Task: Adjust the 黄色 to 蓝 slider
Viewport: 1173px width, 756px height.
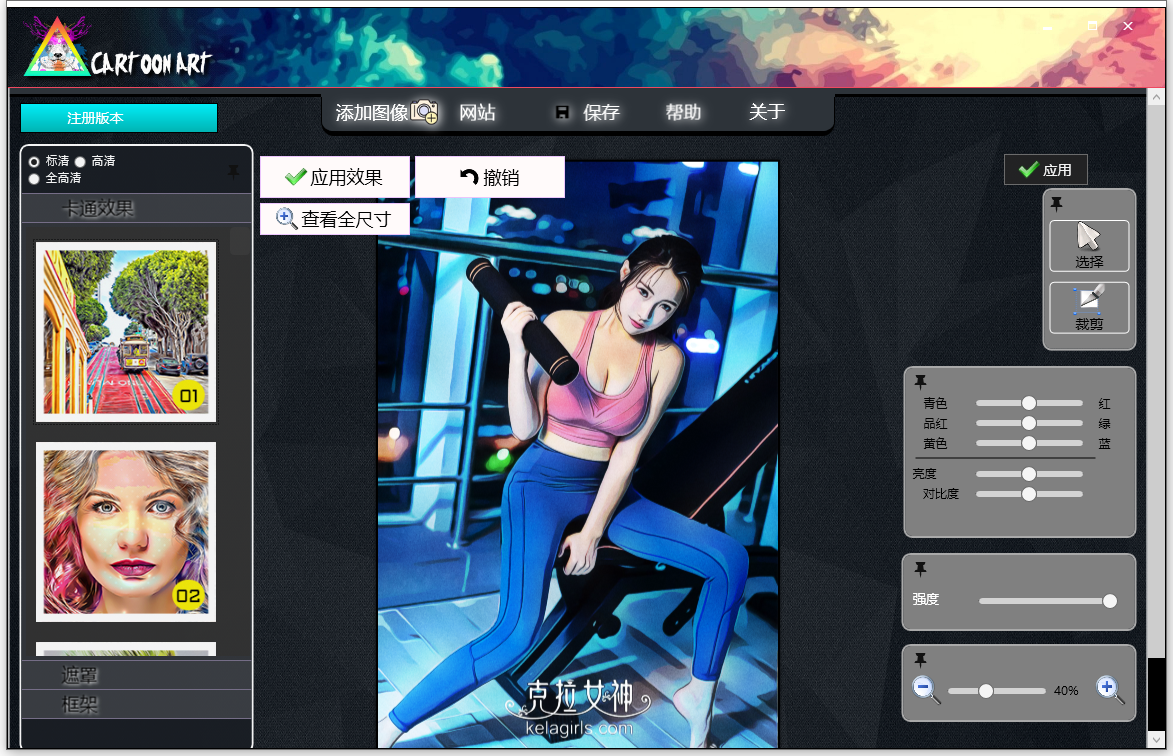Action: (x=1029, y=443)
